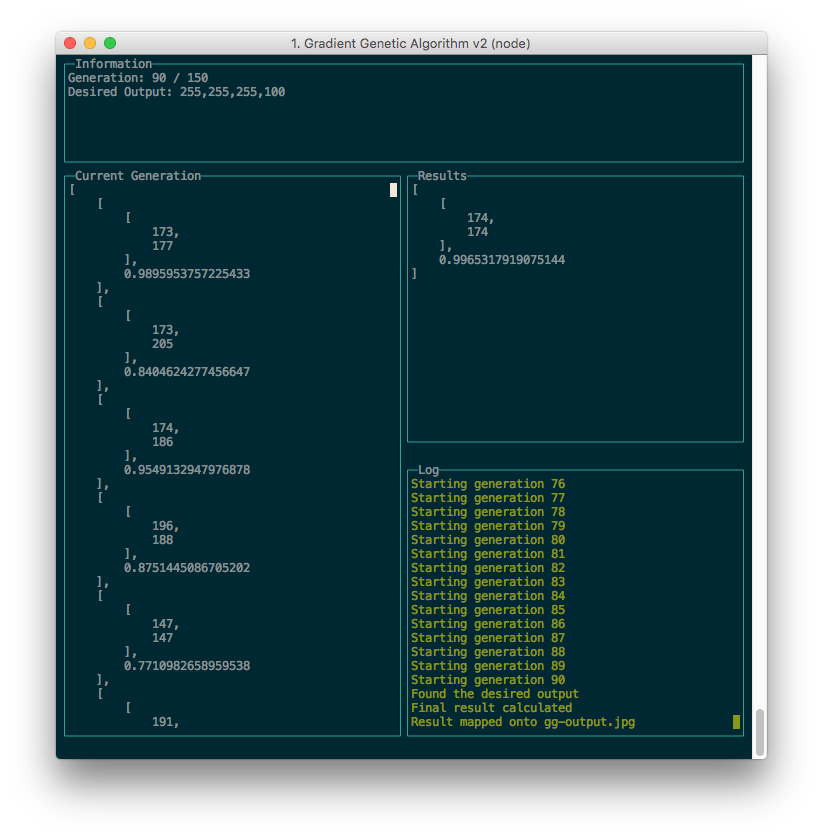Click fitness value 0.9549132947976878
Screen dimensions: 823x839
point(187,470)
